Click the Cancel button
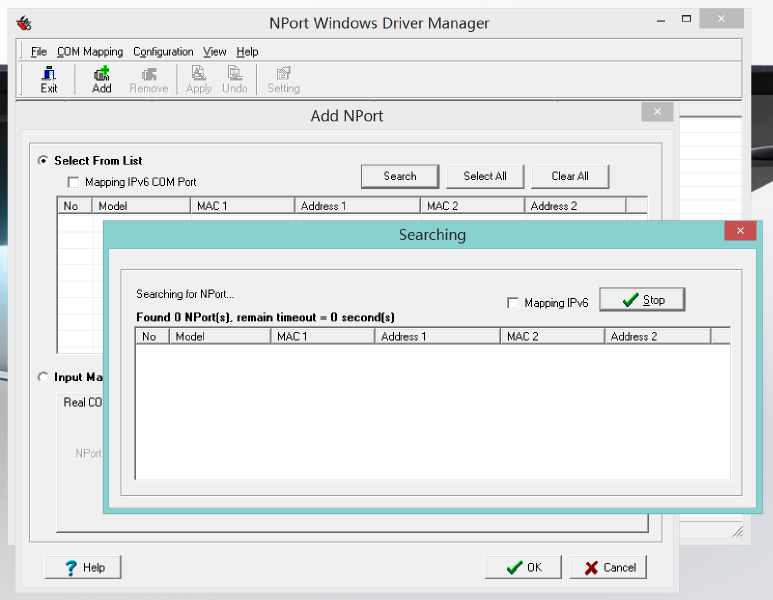 (x=608, y=567)
